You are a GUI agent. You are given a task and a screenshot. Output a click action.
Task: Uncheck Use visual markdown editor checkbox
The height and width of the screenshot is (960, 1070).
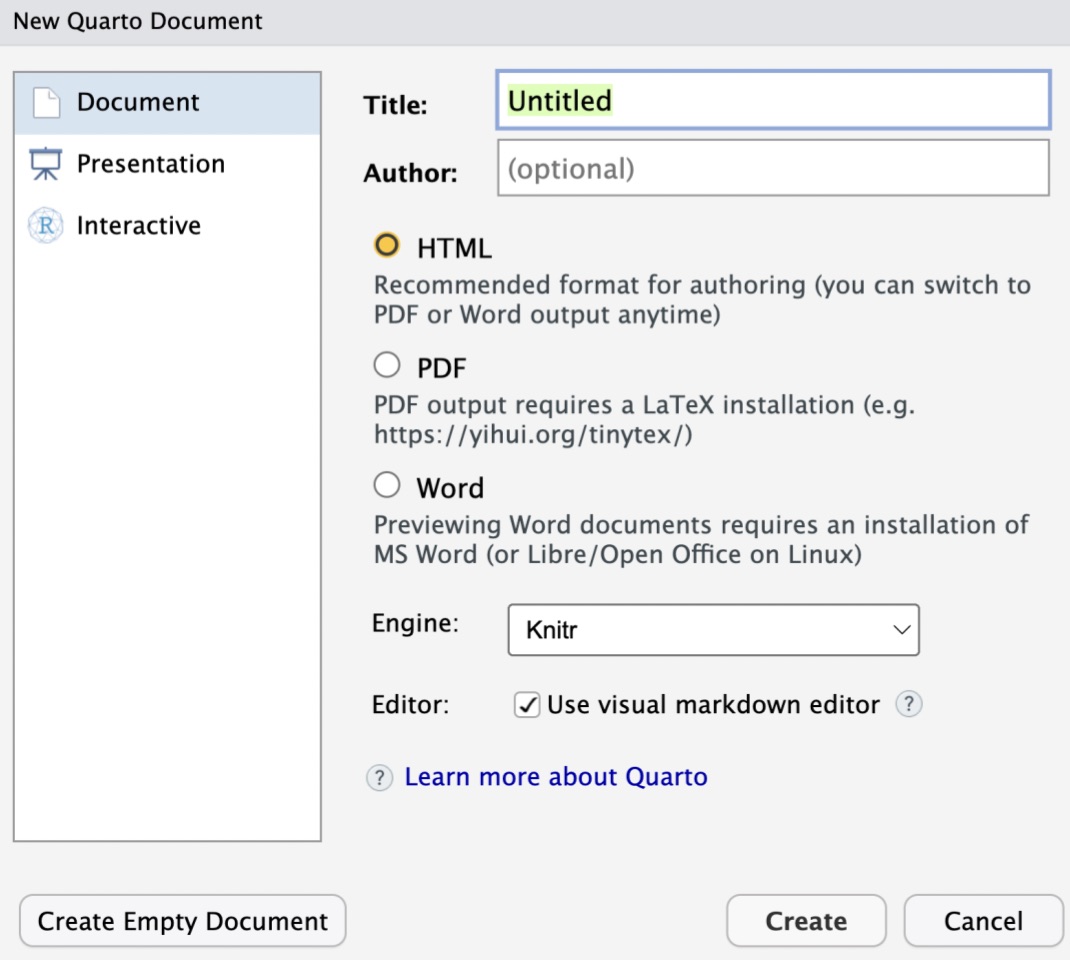[527, 705]
